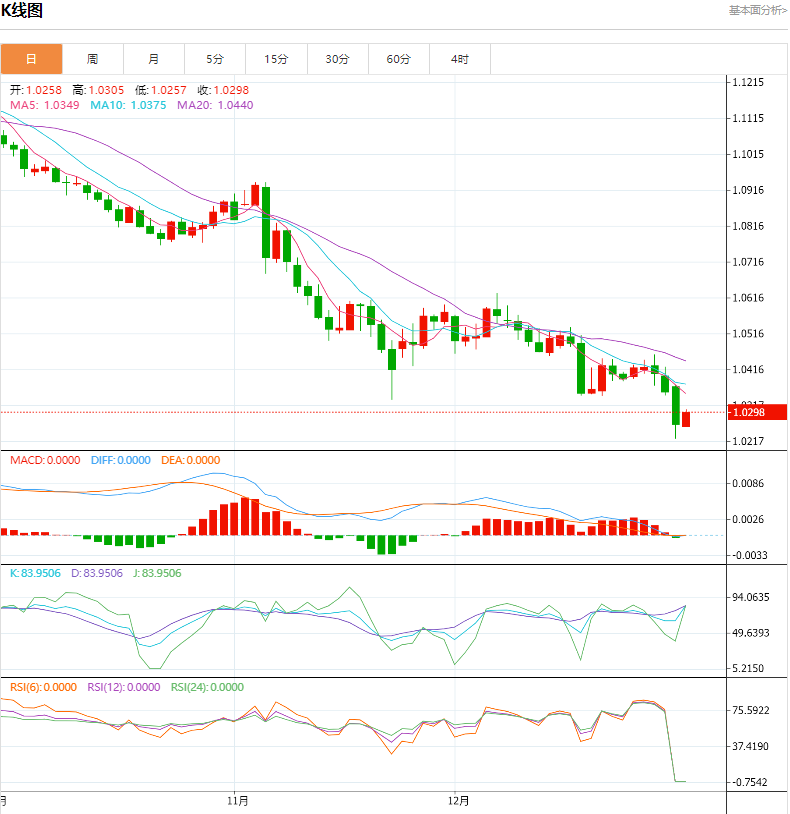
Task: Click the MACD:0.0000 indicator label
Action: point(45,460)
